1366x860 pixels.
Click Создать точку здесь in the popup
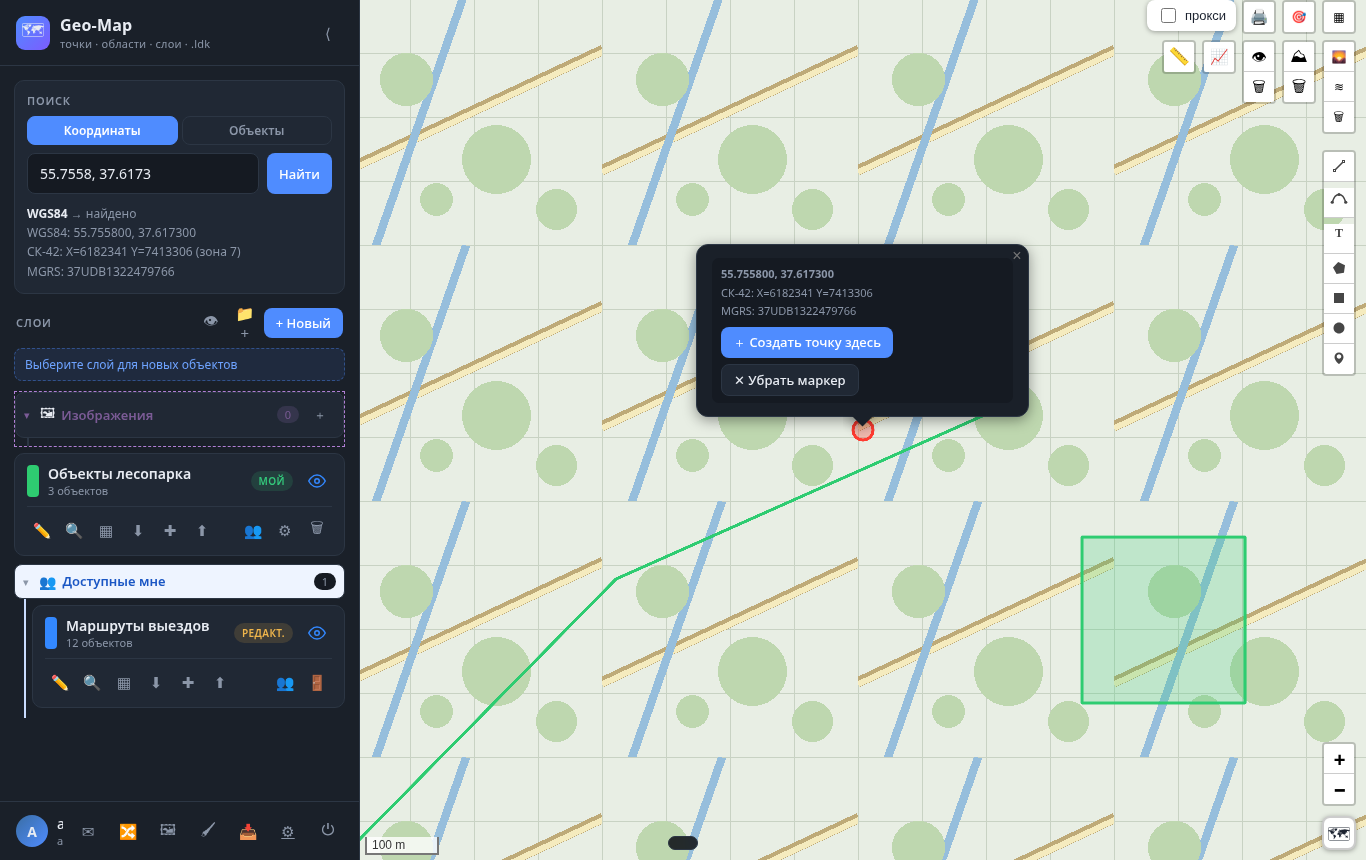pyautogui.click(x=807, y=343)
